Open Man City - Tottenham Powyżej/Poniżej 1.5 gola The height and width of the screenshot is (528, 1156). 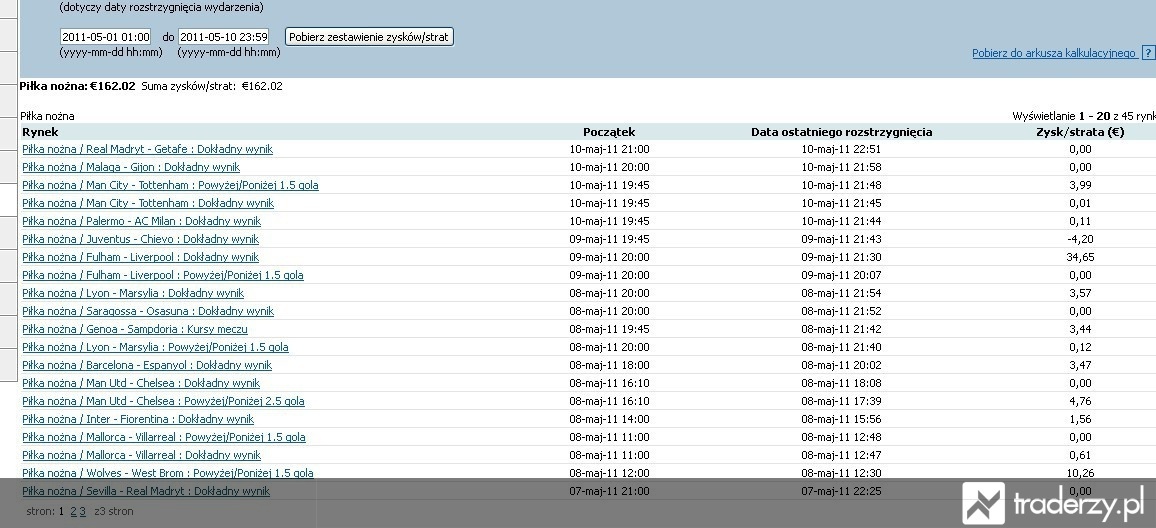pyautogui.click(x=170, y=185)
